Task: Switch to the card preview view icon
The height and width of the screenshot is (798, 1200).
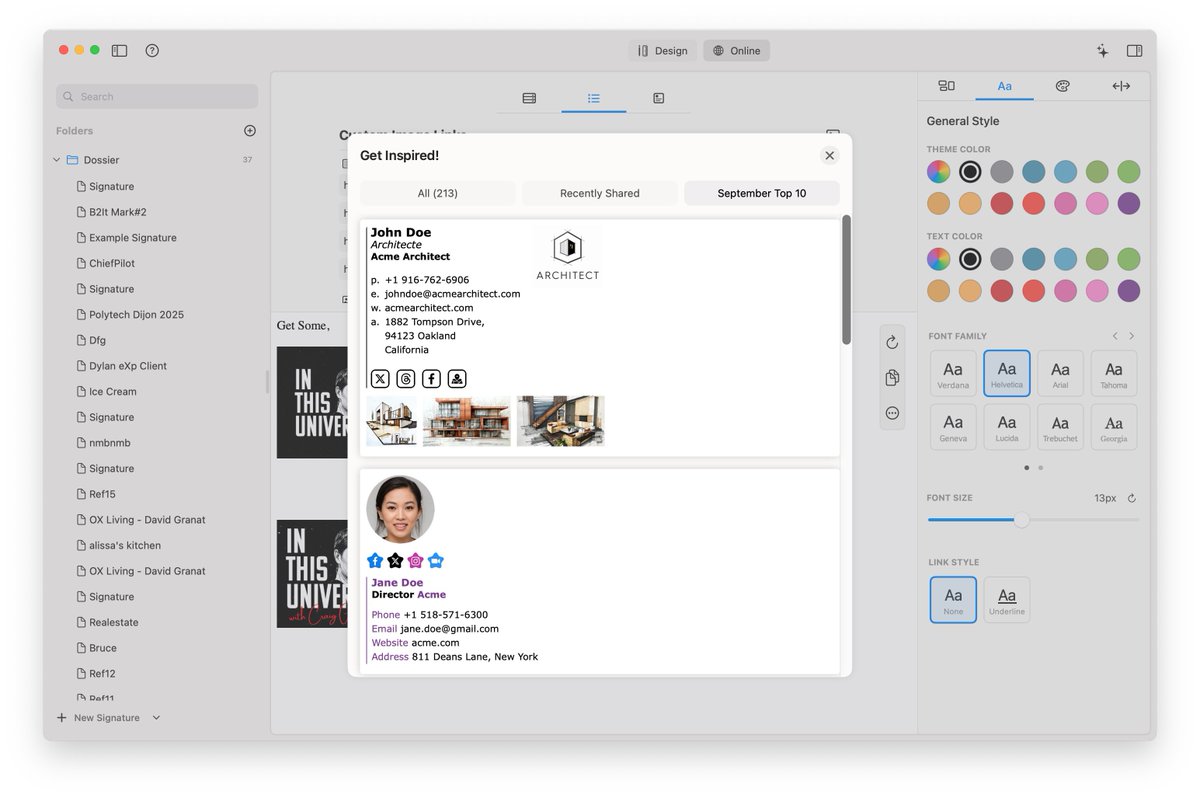Action: point(658,98)
